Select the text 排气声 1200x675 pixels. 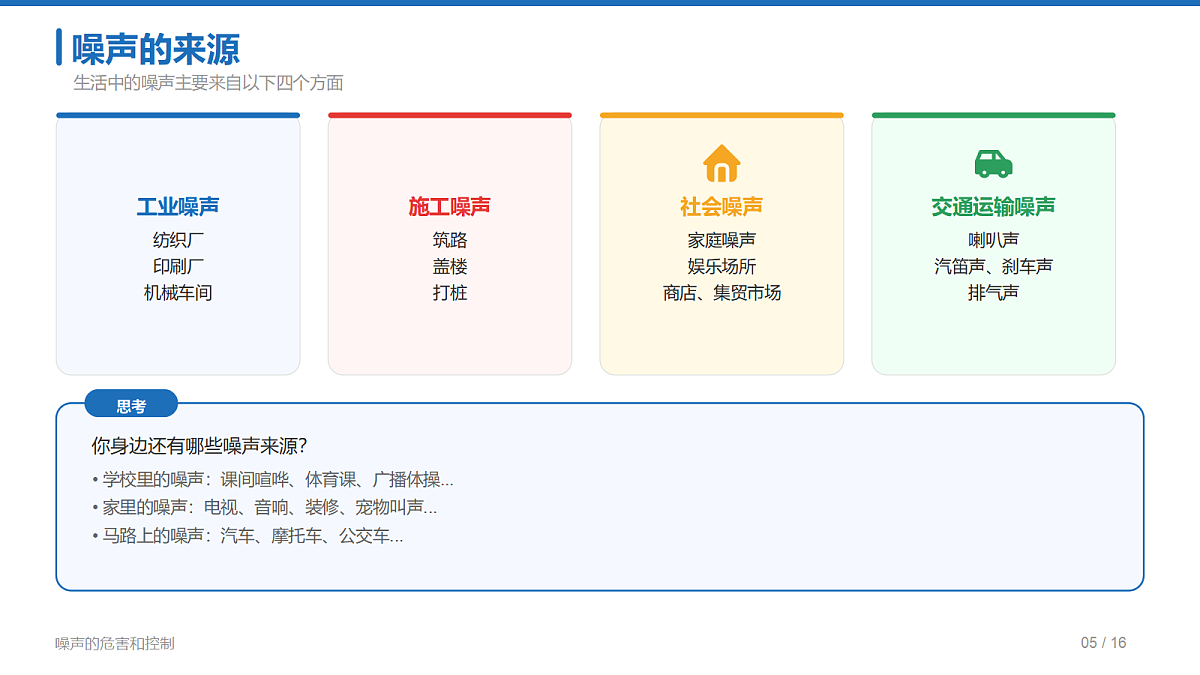click(x=993, y=293)
